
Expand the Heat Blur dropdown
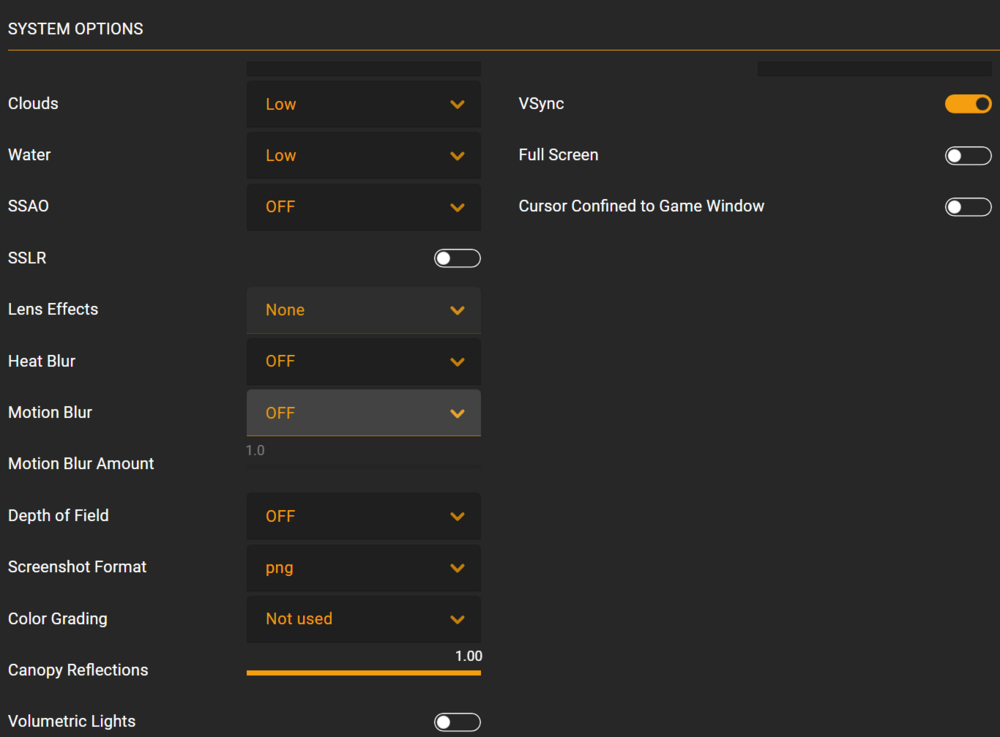click(x=363, y=361)
